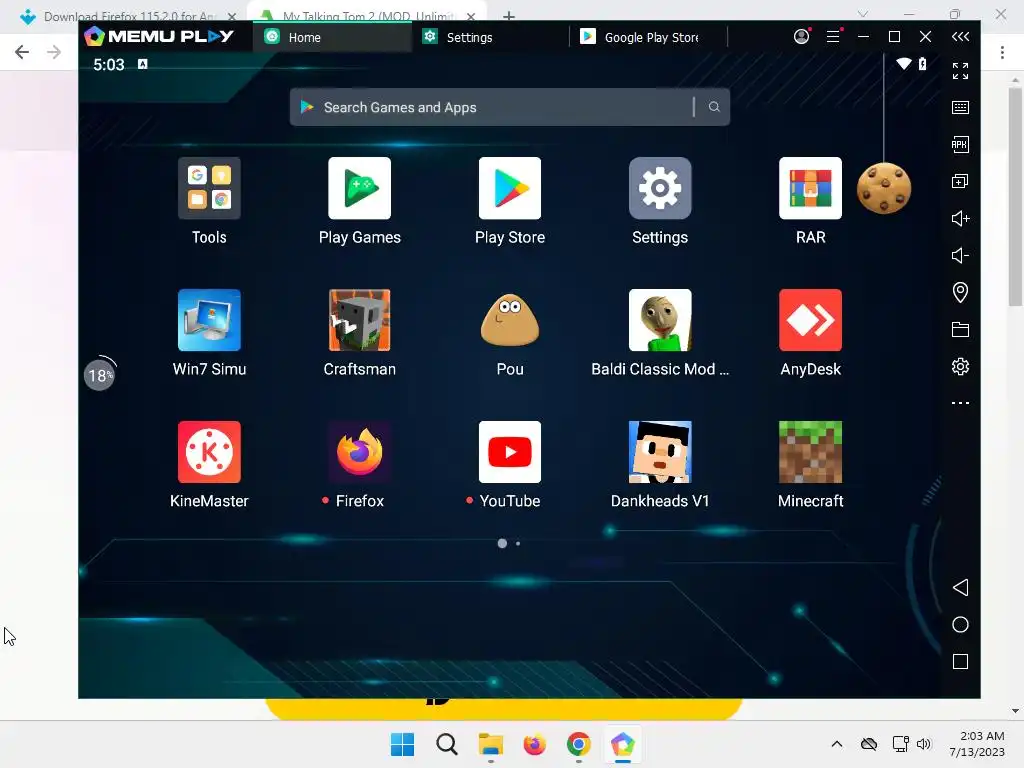
Task: Show hidden system tray icons
Action: pyautogui.click(x=837, y=744)
